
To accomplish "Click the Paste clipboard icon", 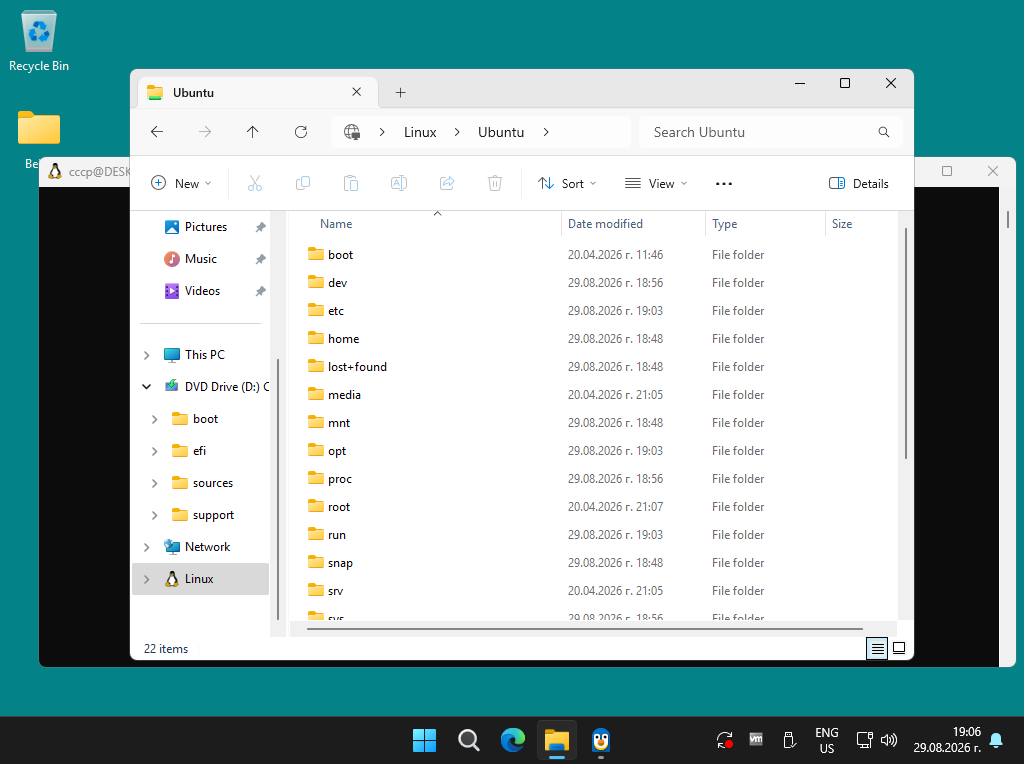I will [351, 183].
